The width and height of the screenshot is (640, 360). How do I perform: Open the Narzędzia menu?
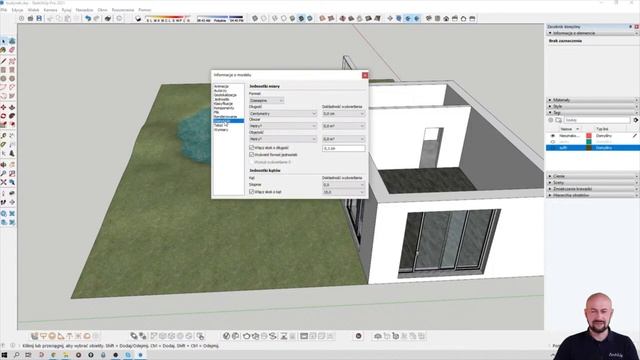(84, 10)
